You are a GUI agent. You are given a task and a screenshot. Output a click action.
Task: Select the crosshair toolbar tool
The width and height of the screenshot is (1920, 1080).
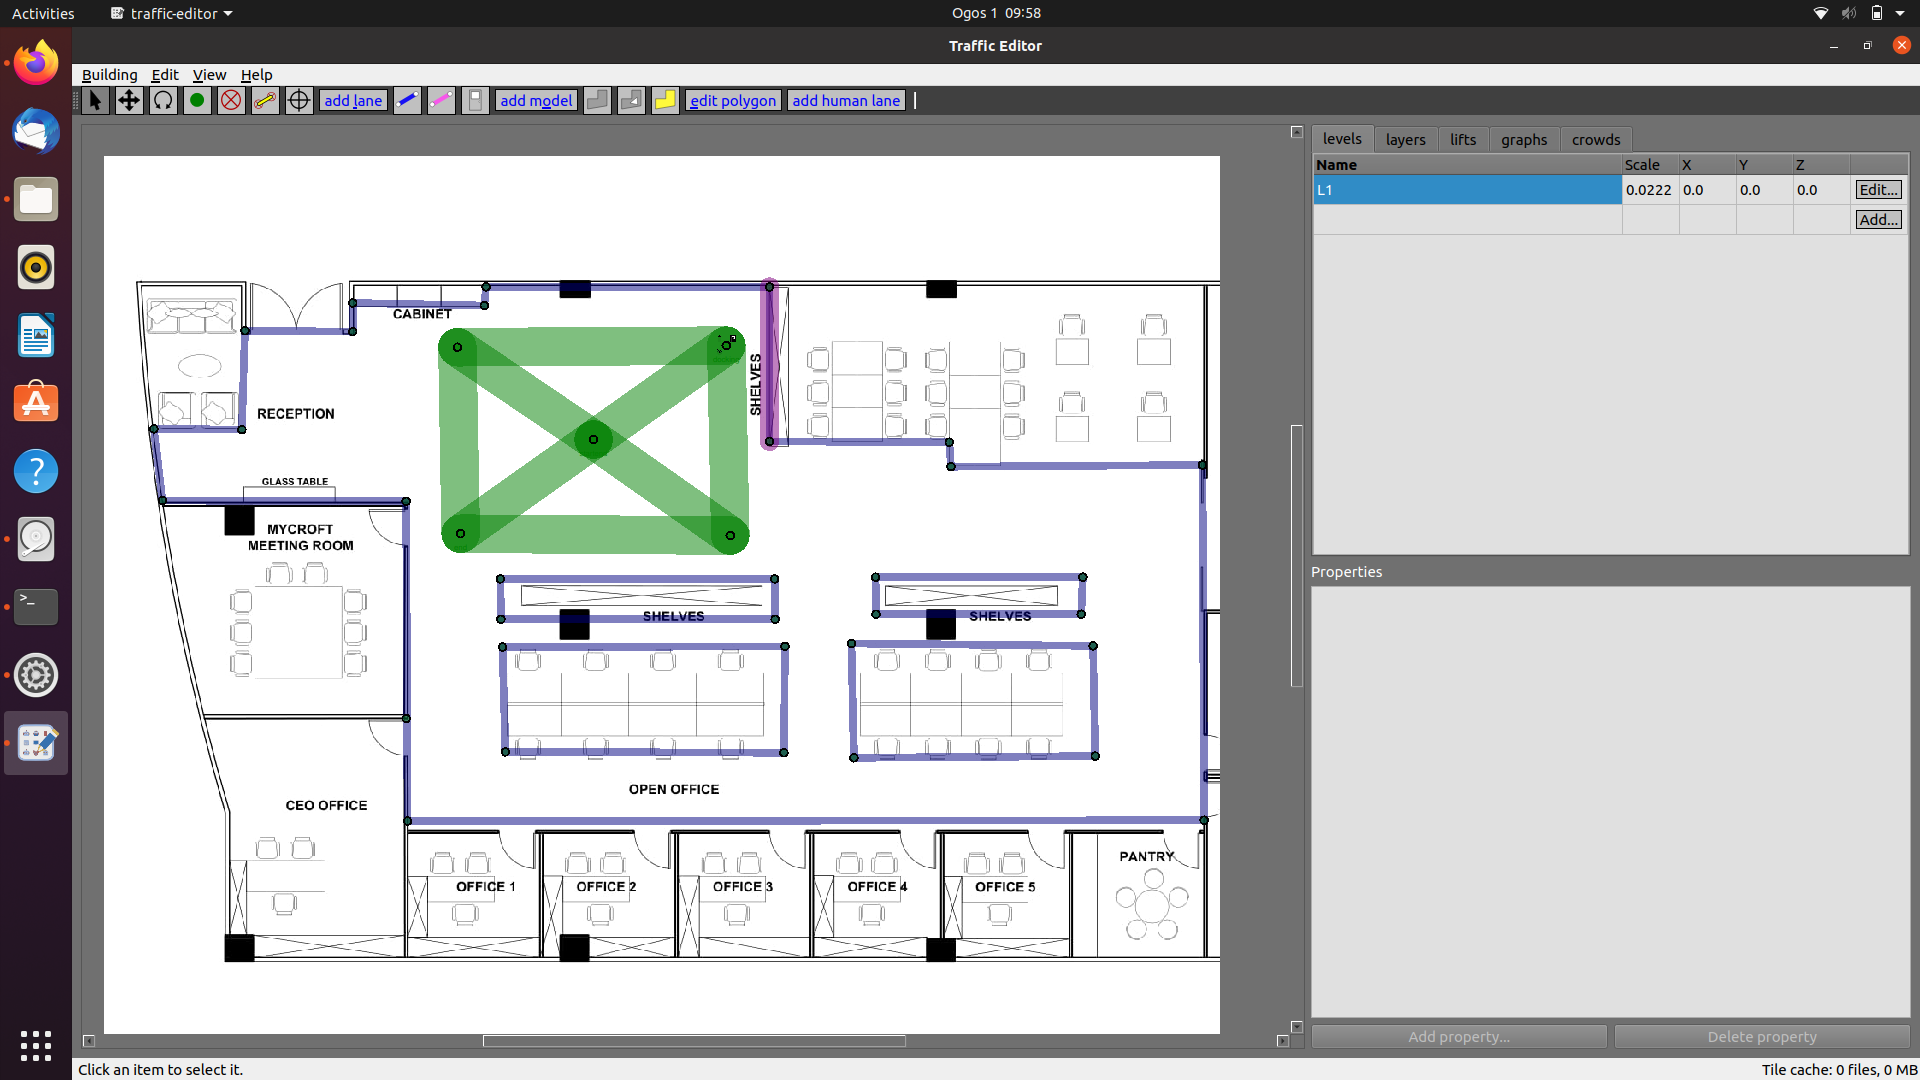pos(299,100)
